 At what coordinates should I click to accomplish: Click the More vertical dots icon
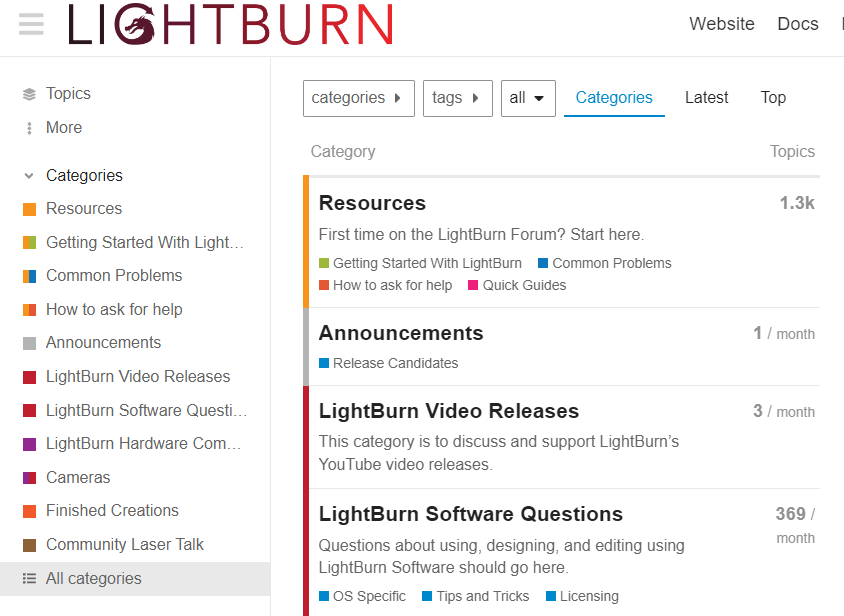[29, 128]
